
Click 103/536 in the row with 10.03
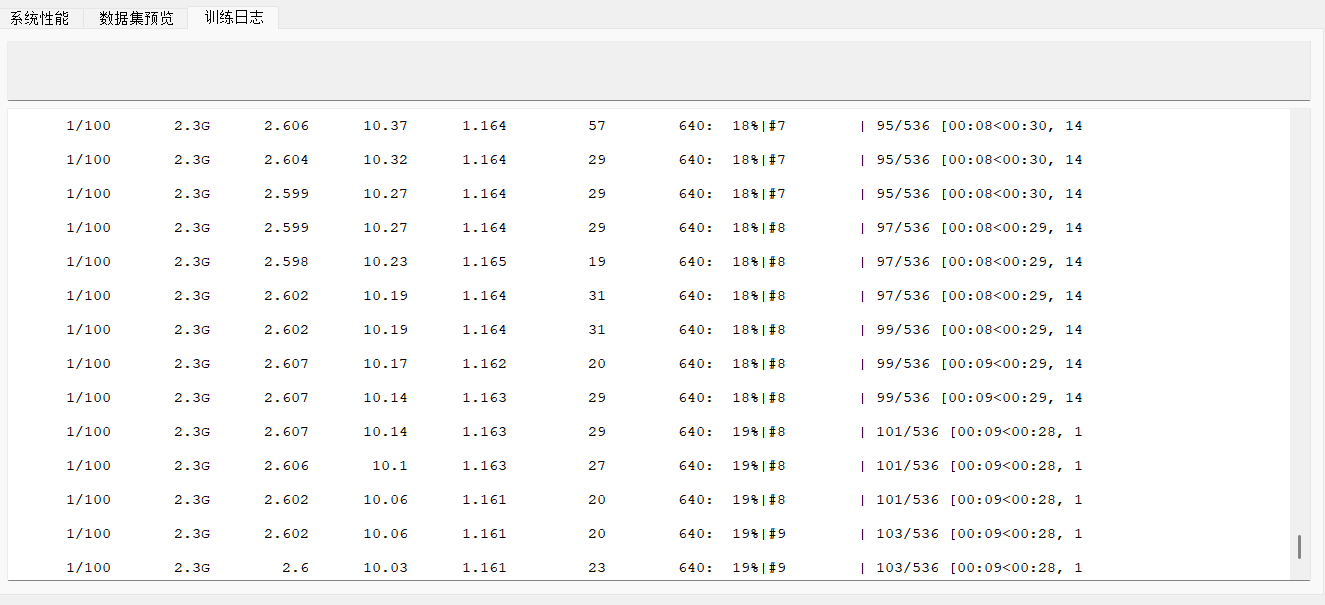pyautogui.click(x=907, y=568)
